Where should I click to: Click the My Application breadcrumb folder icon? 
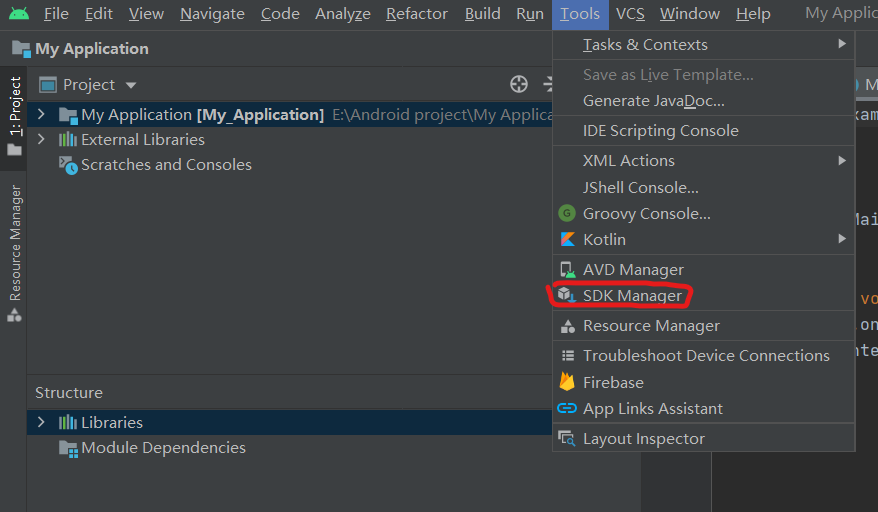tap(21, 49)
